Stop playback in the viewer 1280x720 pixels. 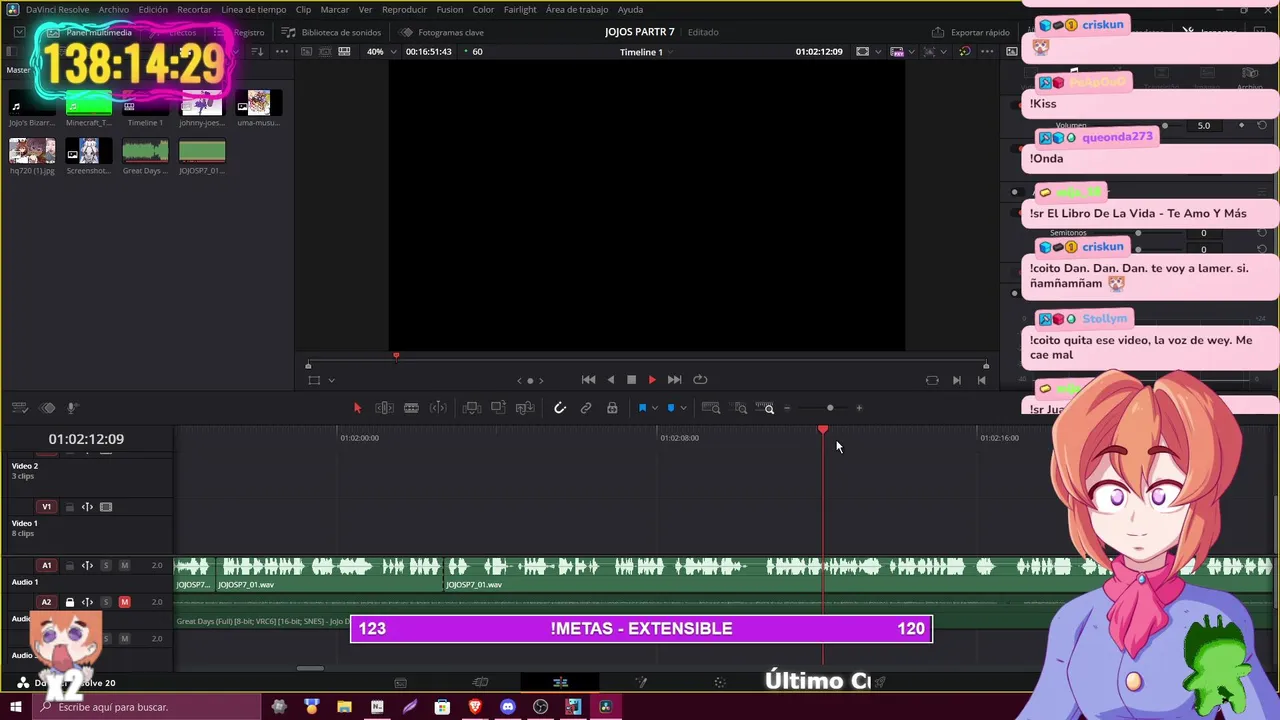(631, 380)
